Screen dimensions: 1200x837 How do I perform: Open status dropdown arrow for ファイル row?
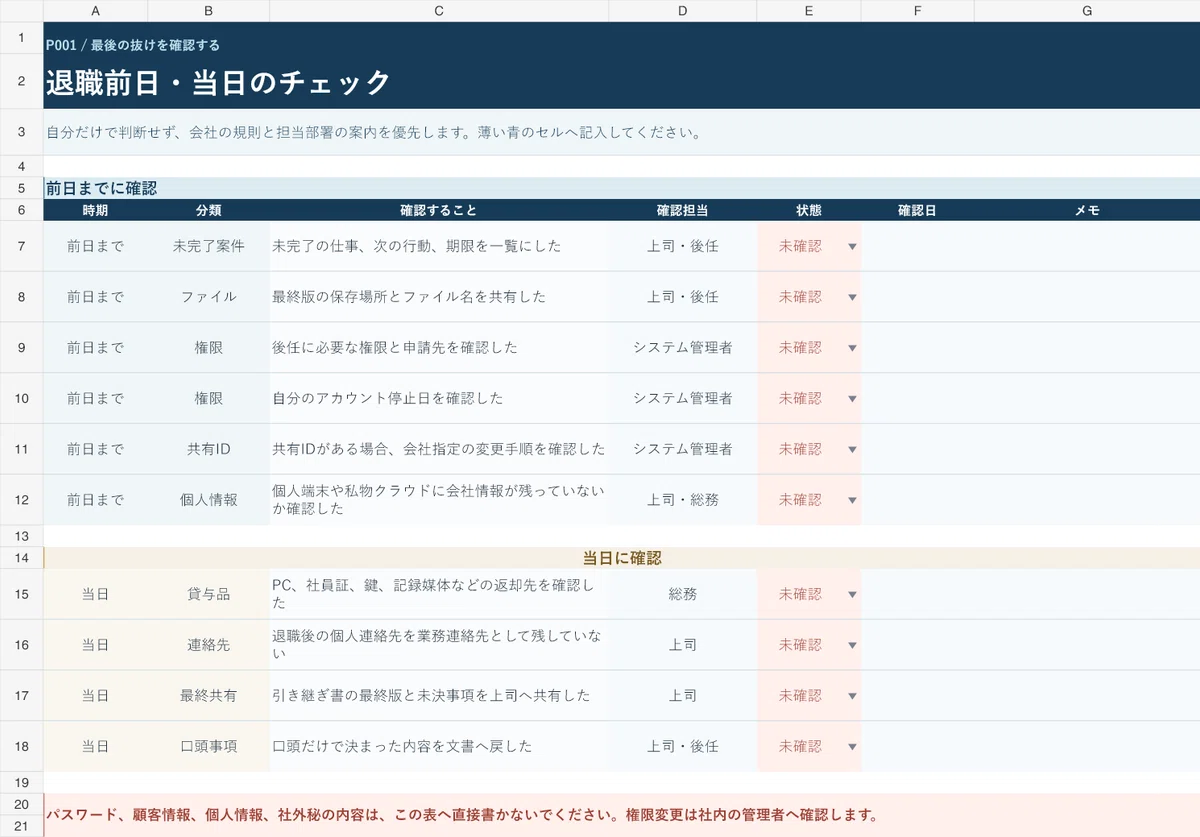point(852,297)
